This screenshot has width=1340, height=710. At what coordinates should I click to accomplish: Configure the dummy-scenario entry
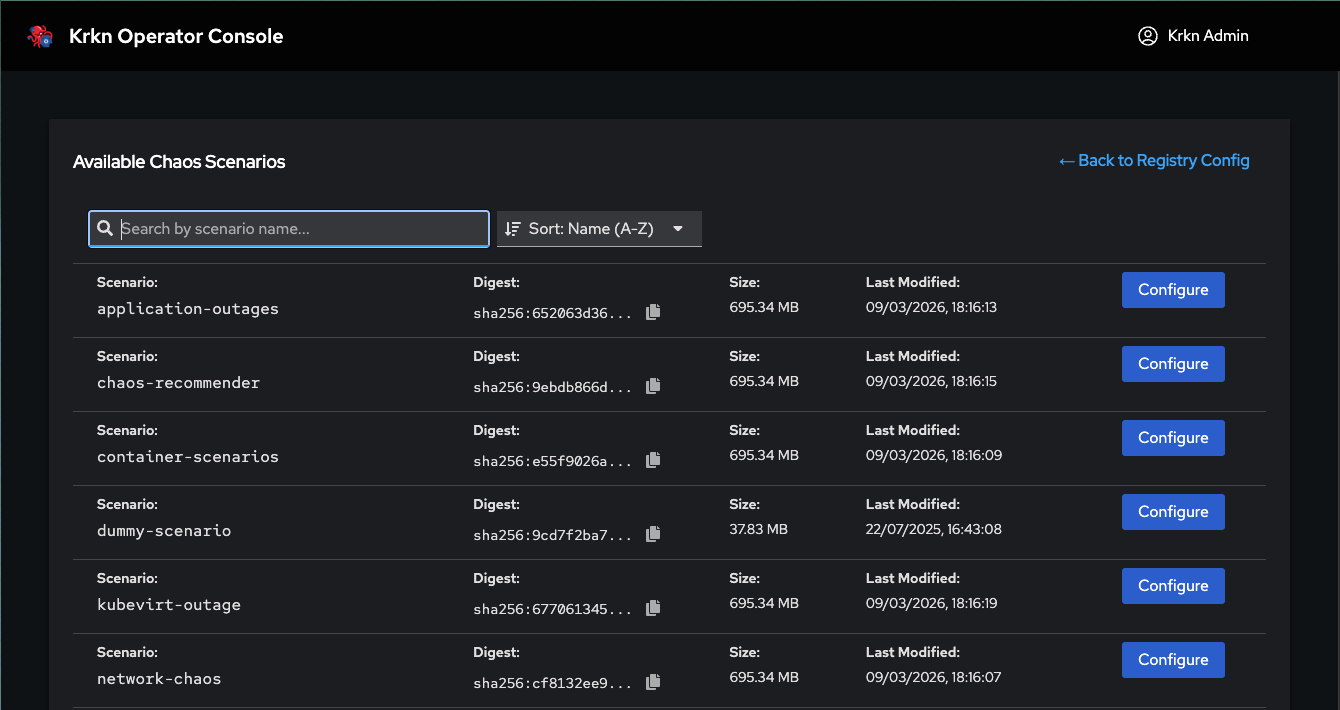[x=1173, y=512]
